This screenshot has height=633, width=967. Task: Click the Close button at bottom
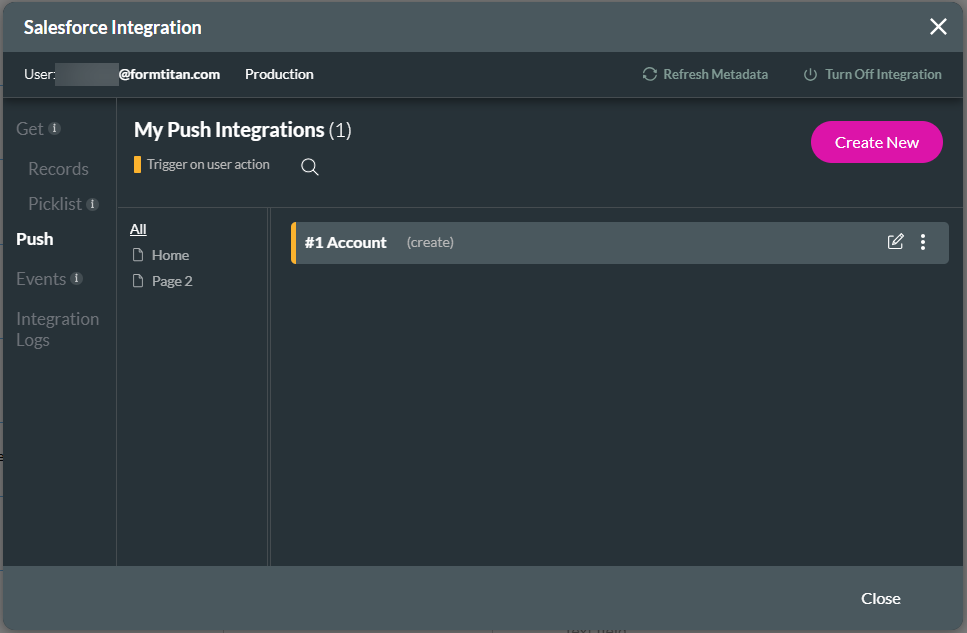coord(880,598)
